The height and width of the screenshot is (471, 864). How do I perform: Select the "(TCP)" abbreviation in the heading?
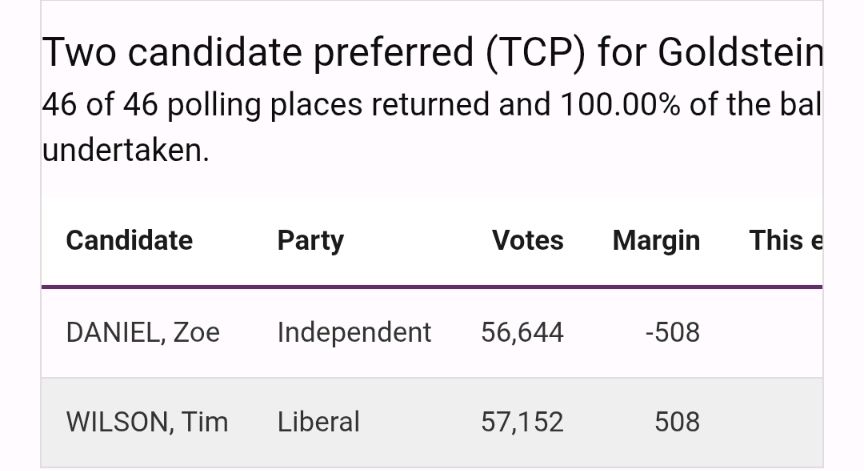pyautogui.click(x=535, y=53)
